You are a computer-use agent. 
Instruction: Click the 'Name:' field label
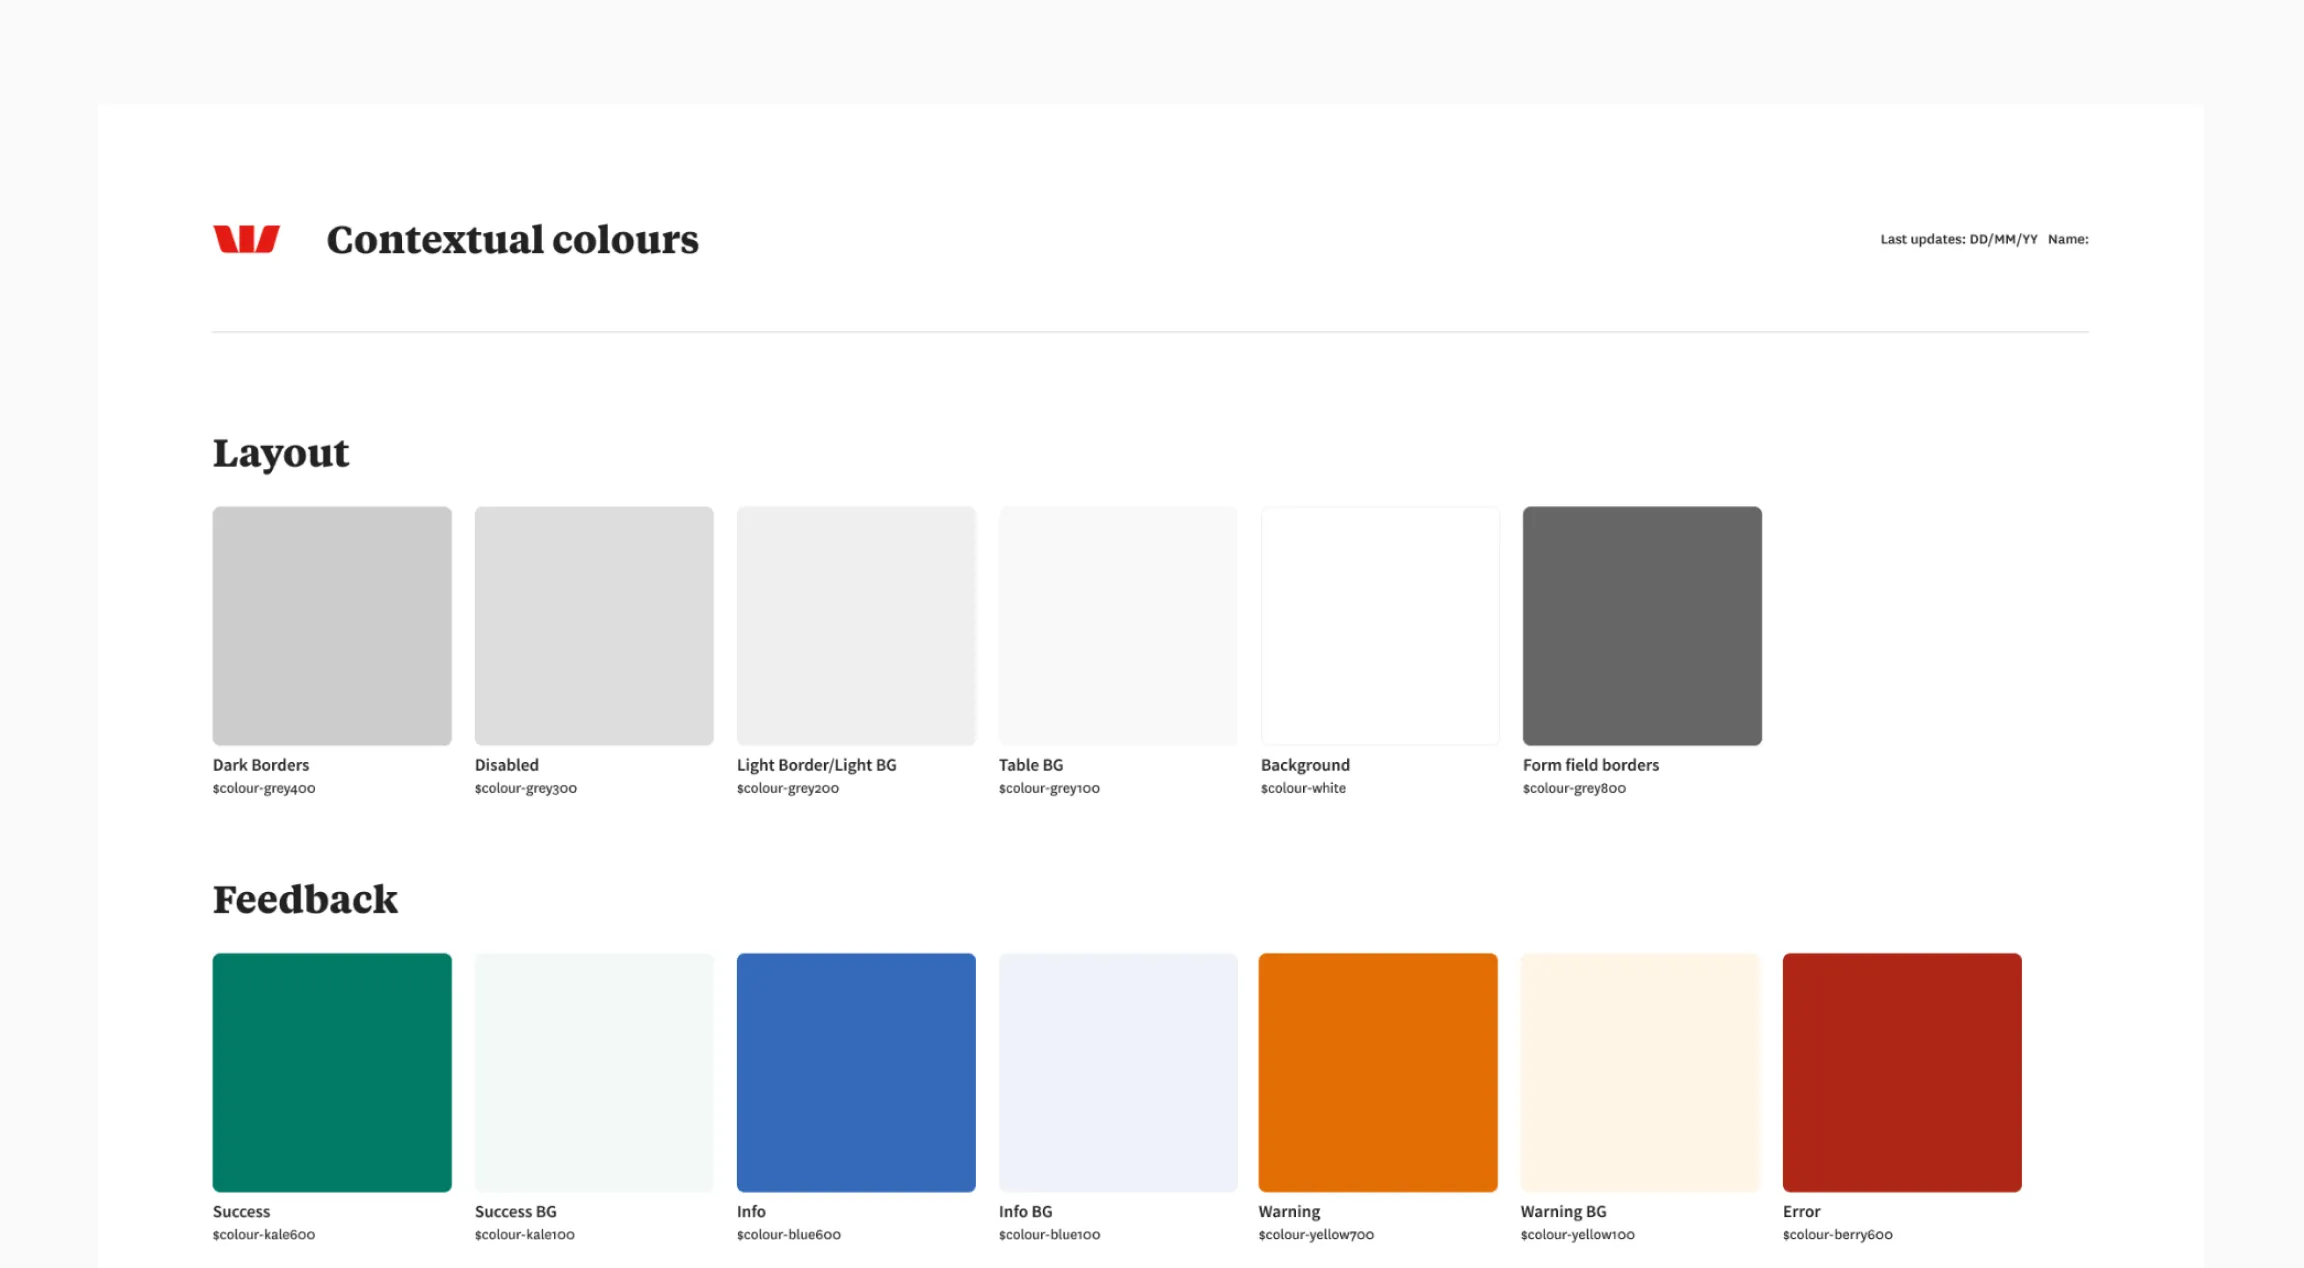click(2068, 239)
